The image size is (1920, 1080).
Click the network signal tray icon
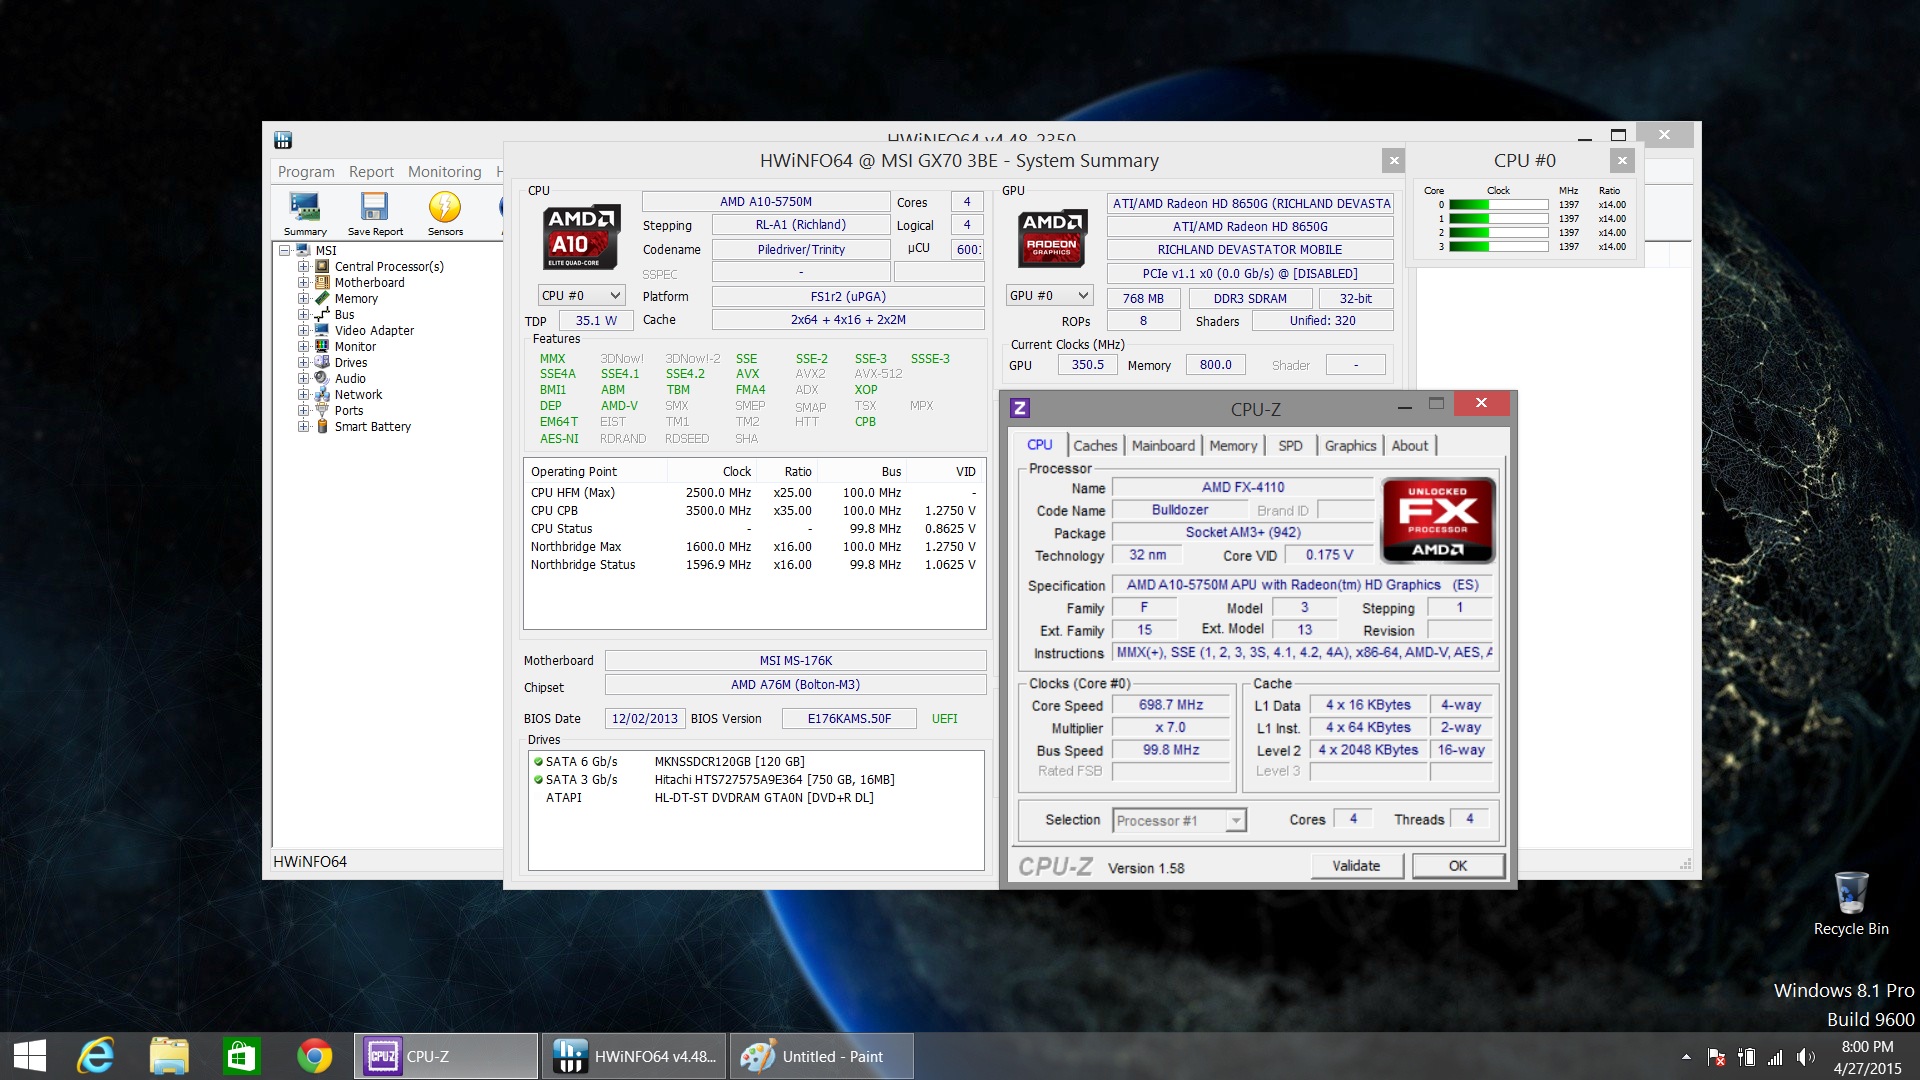[1775, 1057]
